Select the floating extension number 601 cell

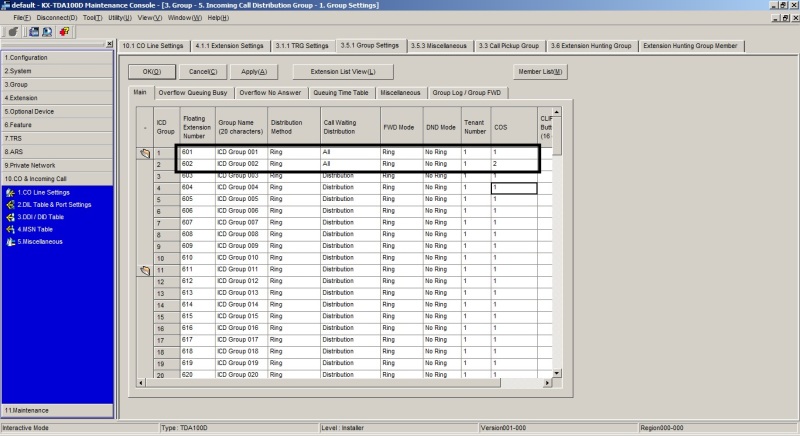tap(197, 152)
